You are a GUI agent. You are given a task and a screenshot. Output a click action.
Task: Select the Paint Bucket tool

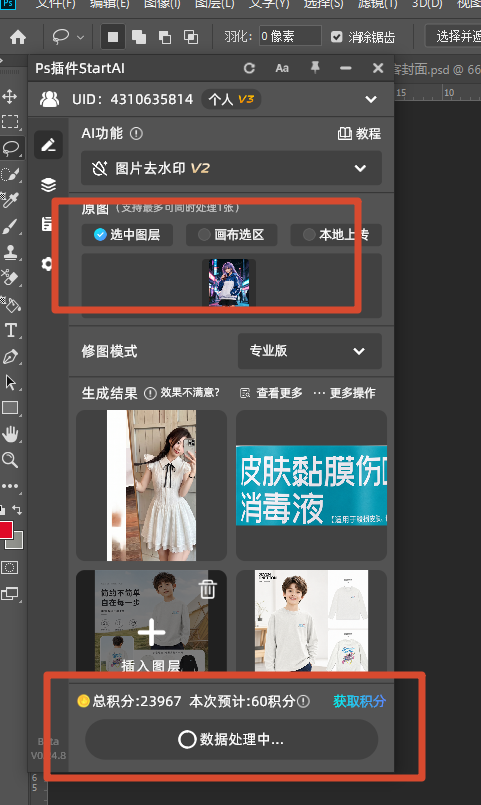point(11,304)
